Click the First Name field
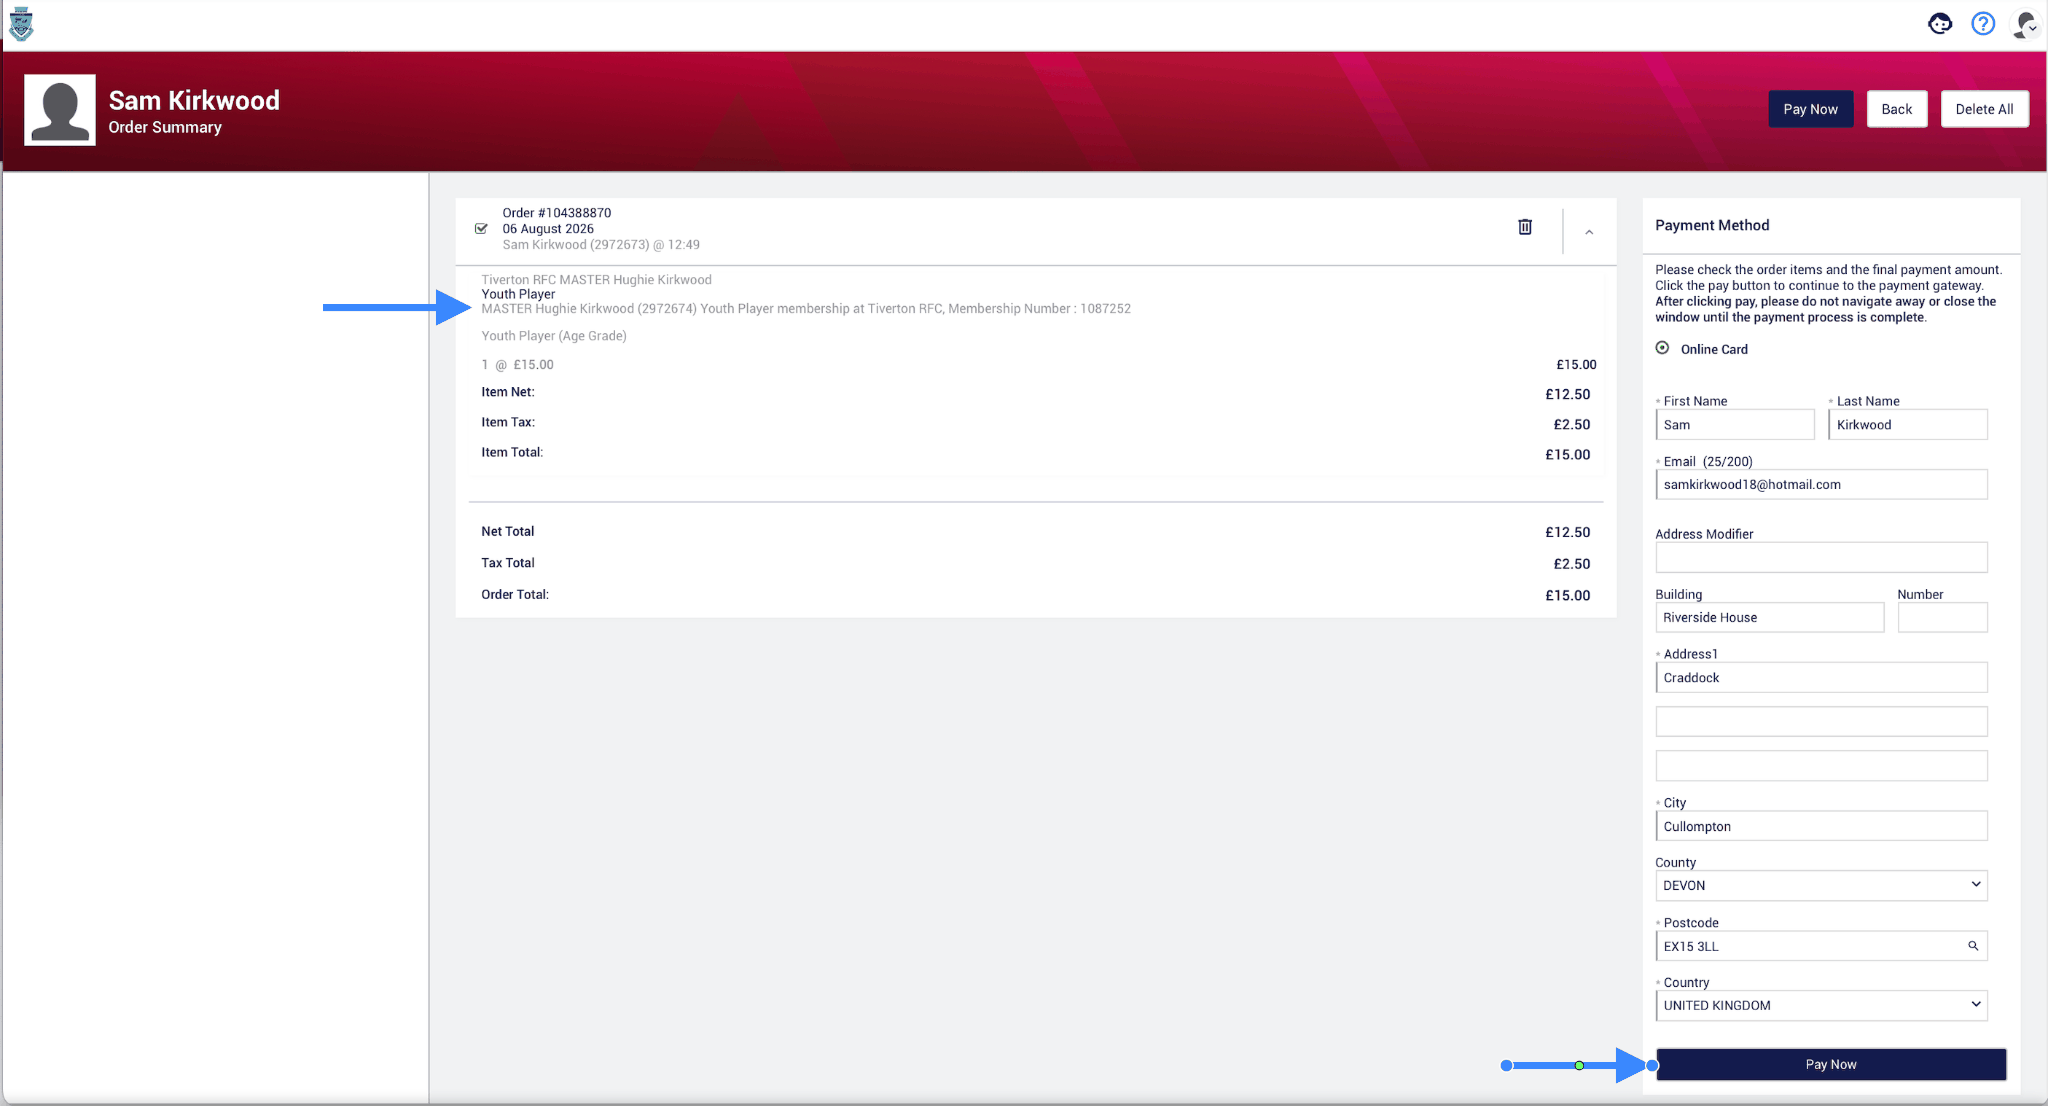This screenshot has height=1106, width=2048. pos(1735,424)
